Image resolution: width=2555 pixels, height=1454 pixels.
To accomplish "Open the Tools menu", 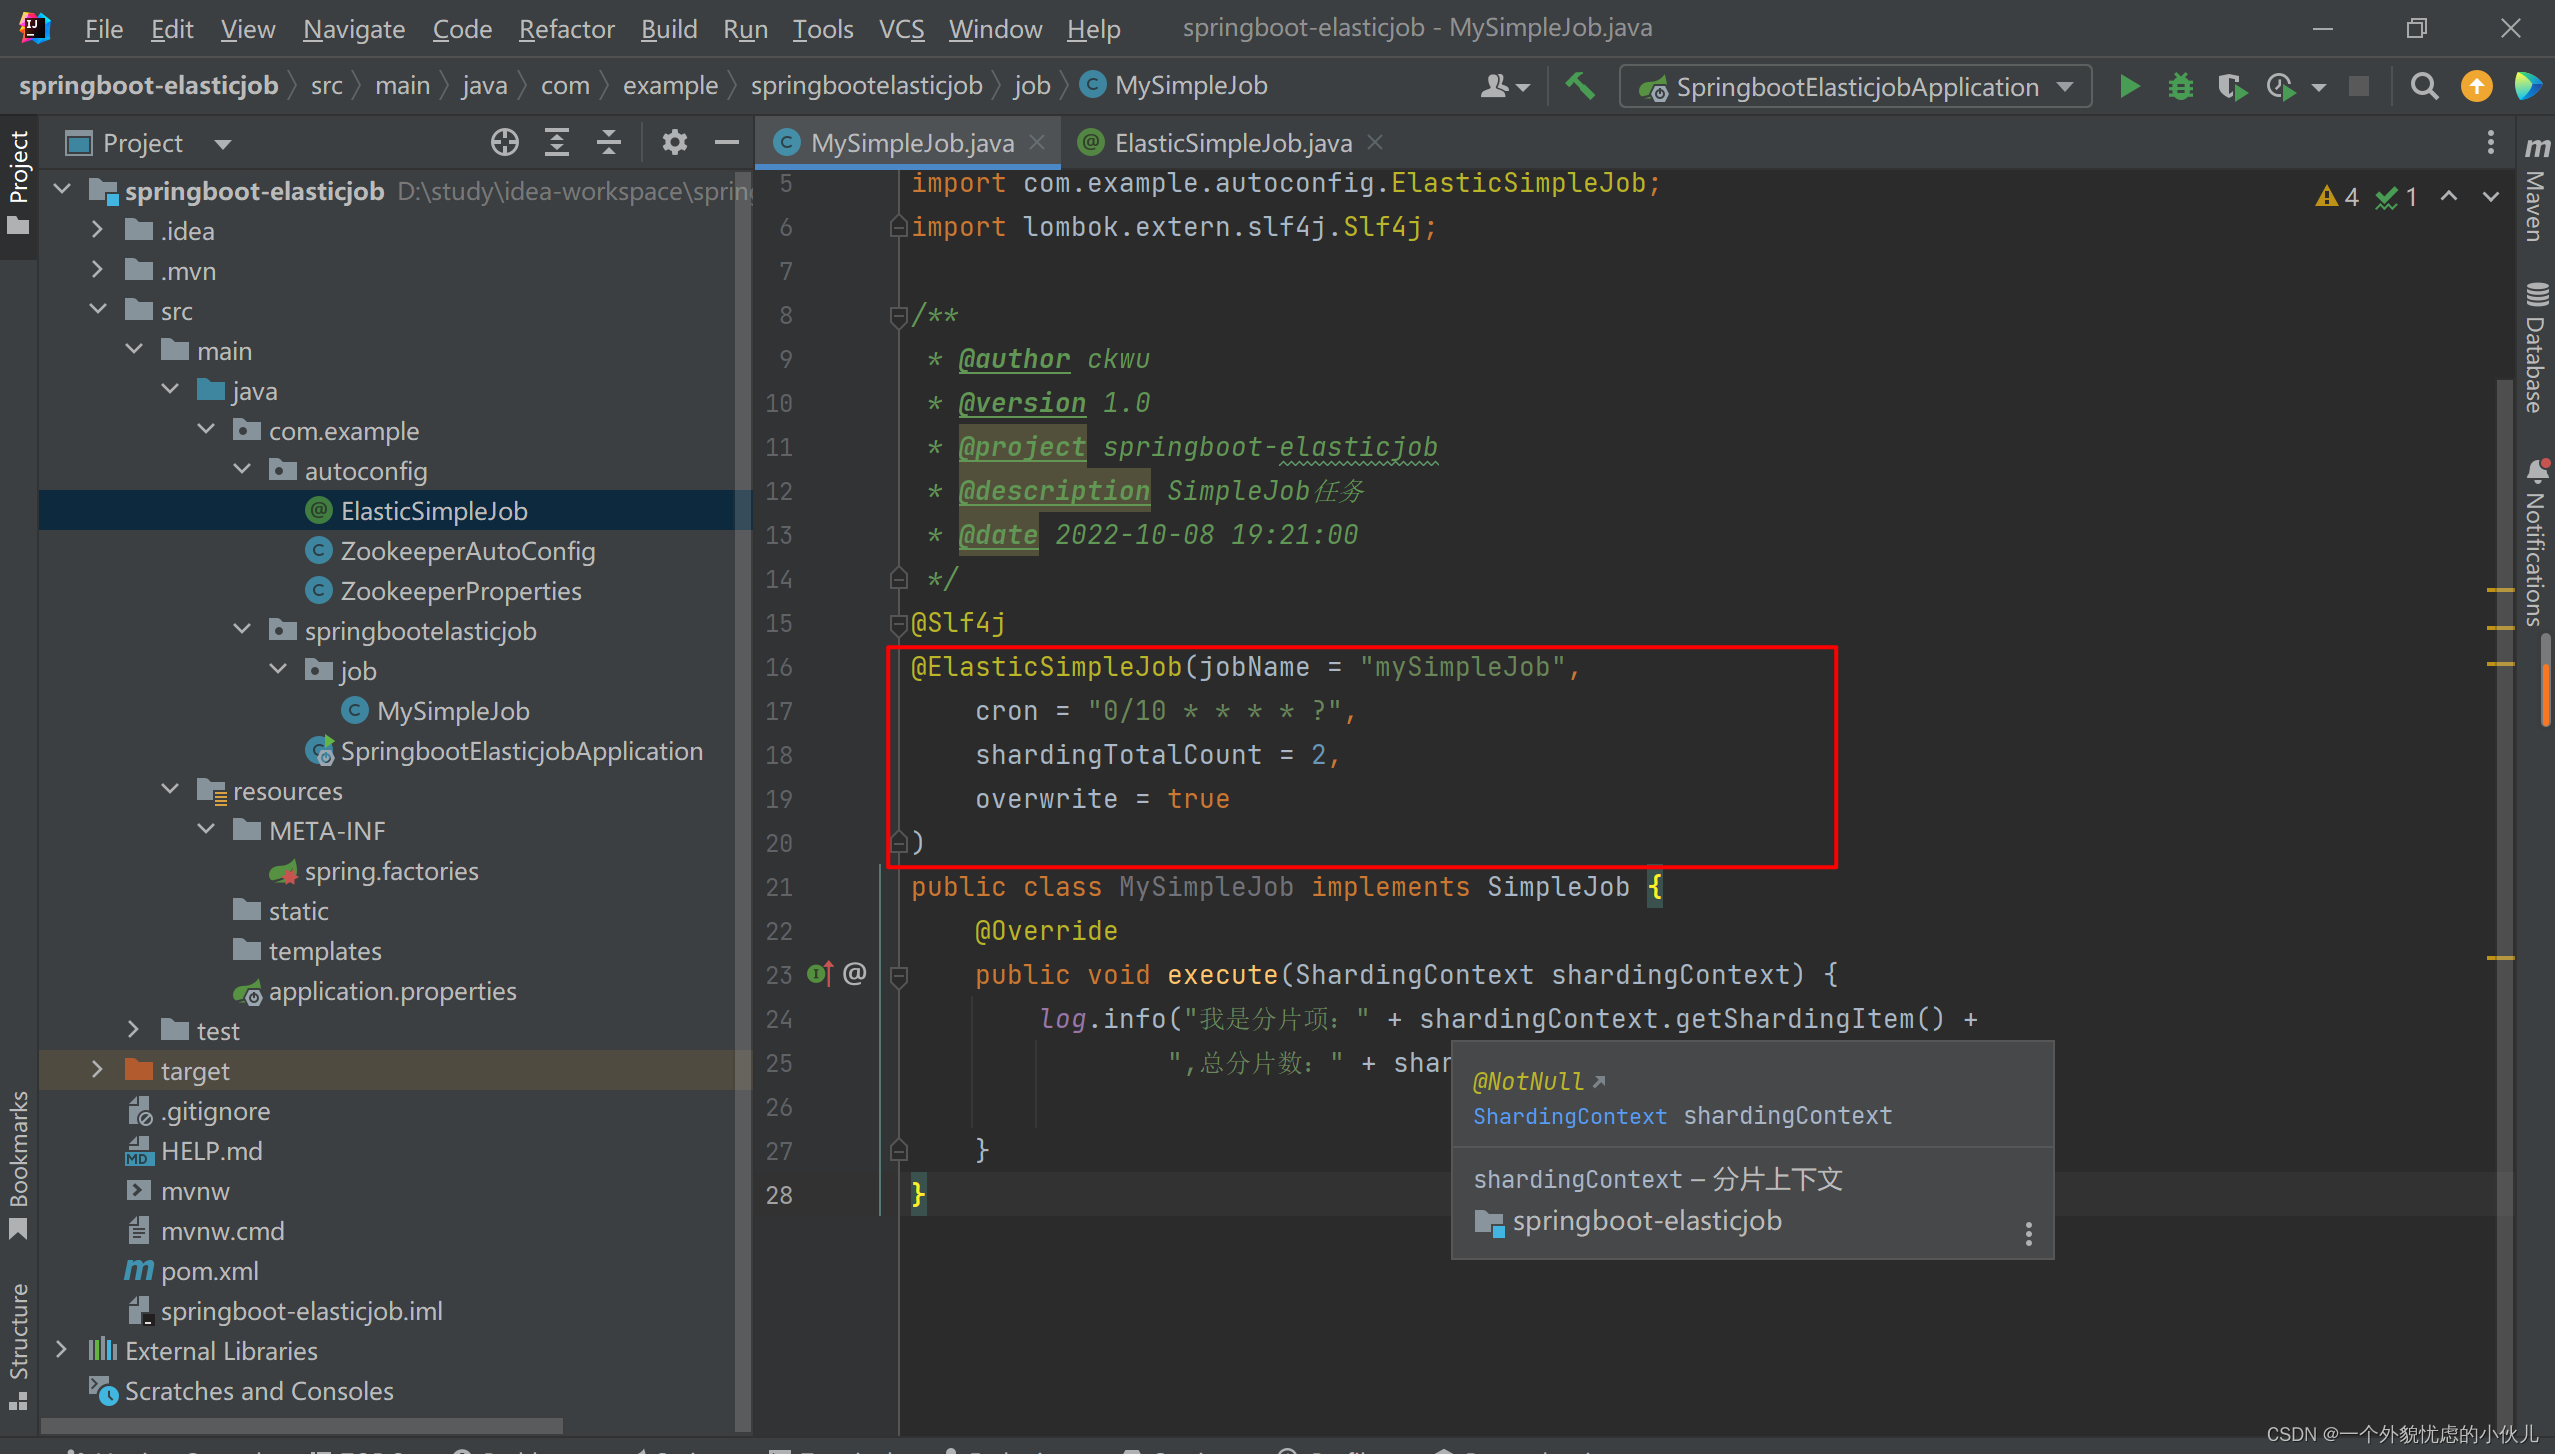I will pos(823,29).
